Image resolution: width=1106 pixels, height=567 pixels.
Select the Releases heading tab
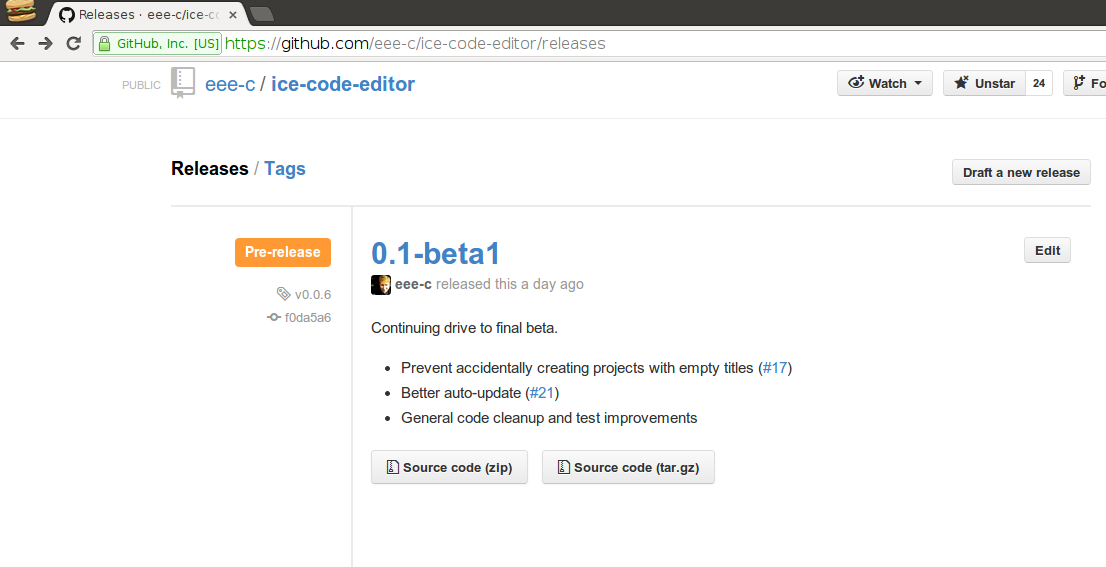[209, 169]
